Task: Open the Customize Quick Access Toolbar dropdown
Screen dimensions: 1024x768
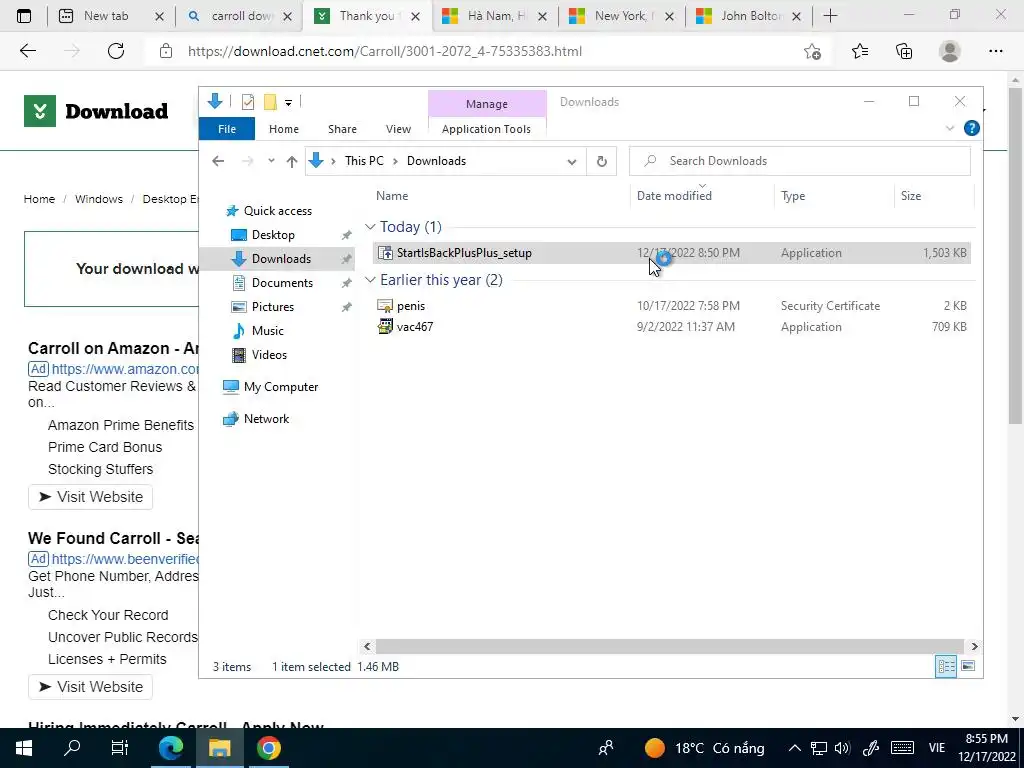Action: [288, 103]
